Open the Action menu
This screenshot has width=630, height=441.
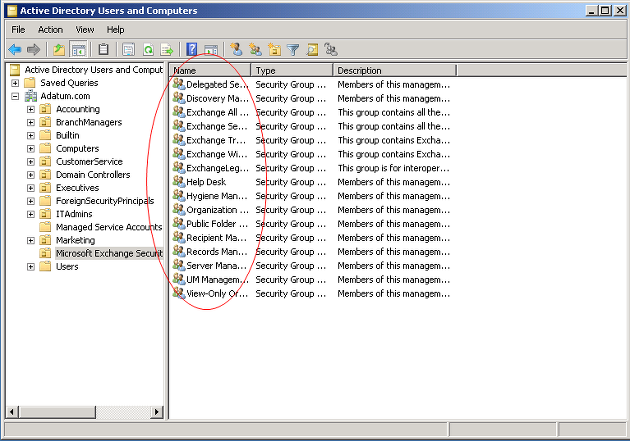50,30
